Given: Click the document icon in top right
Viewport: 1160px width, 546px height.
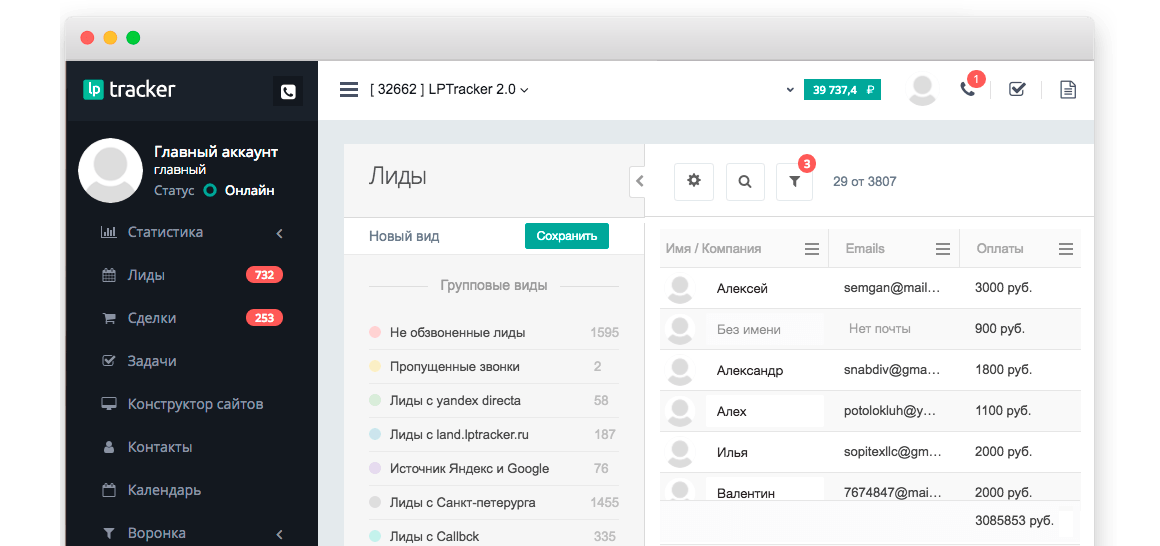Looking at the screenshot, I should pos(1068,89).
